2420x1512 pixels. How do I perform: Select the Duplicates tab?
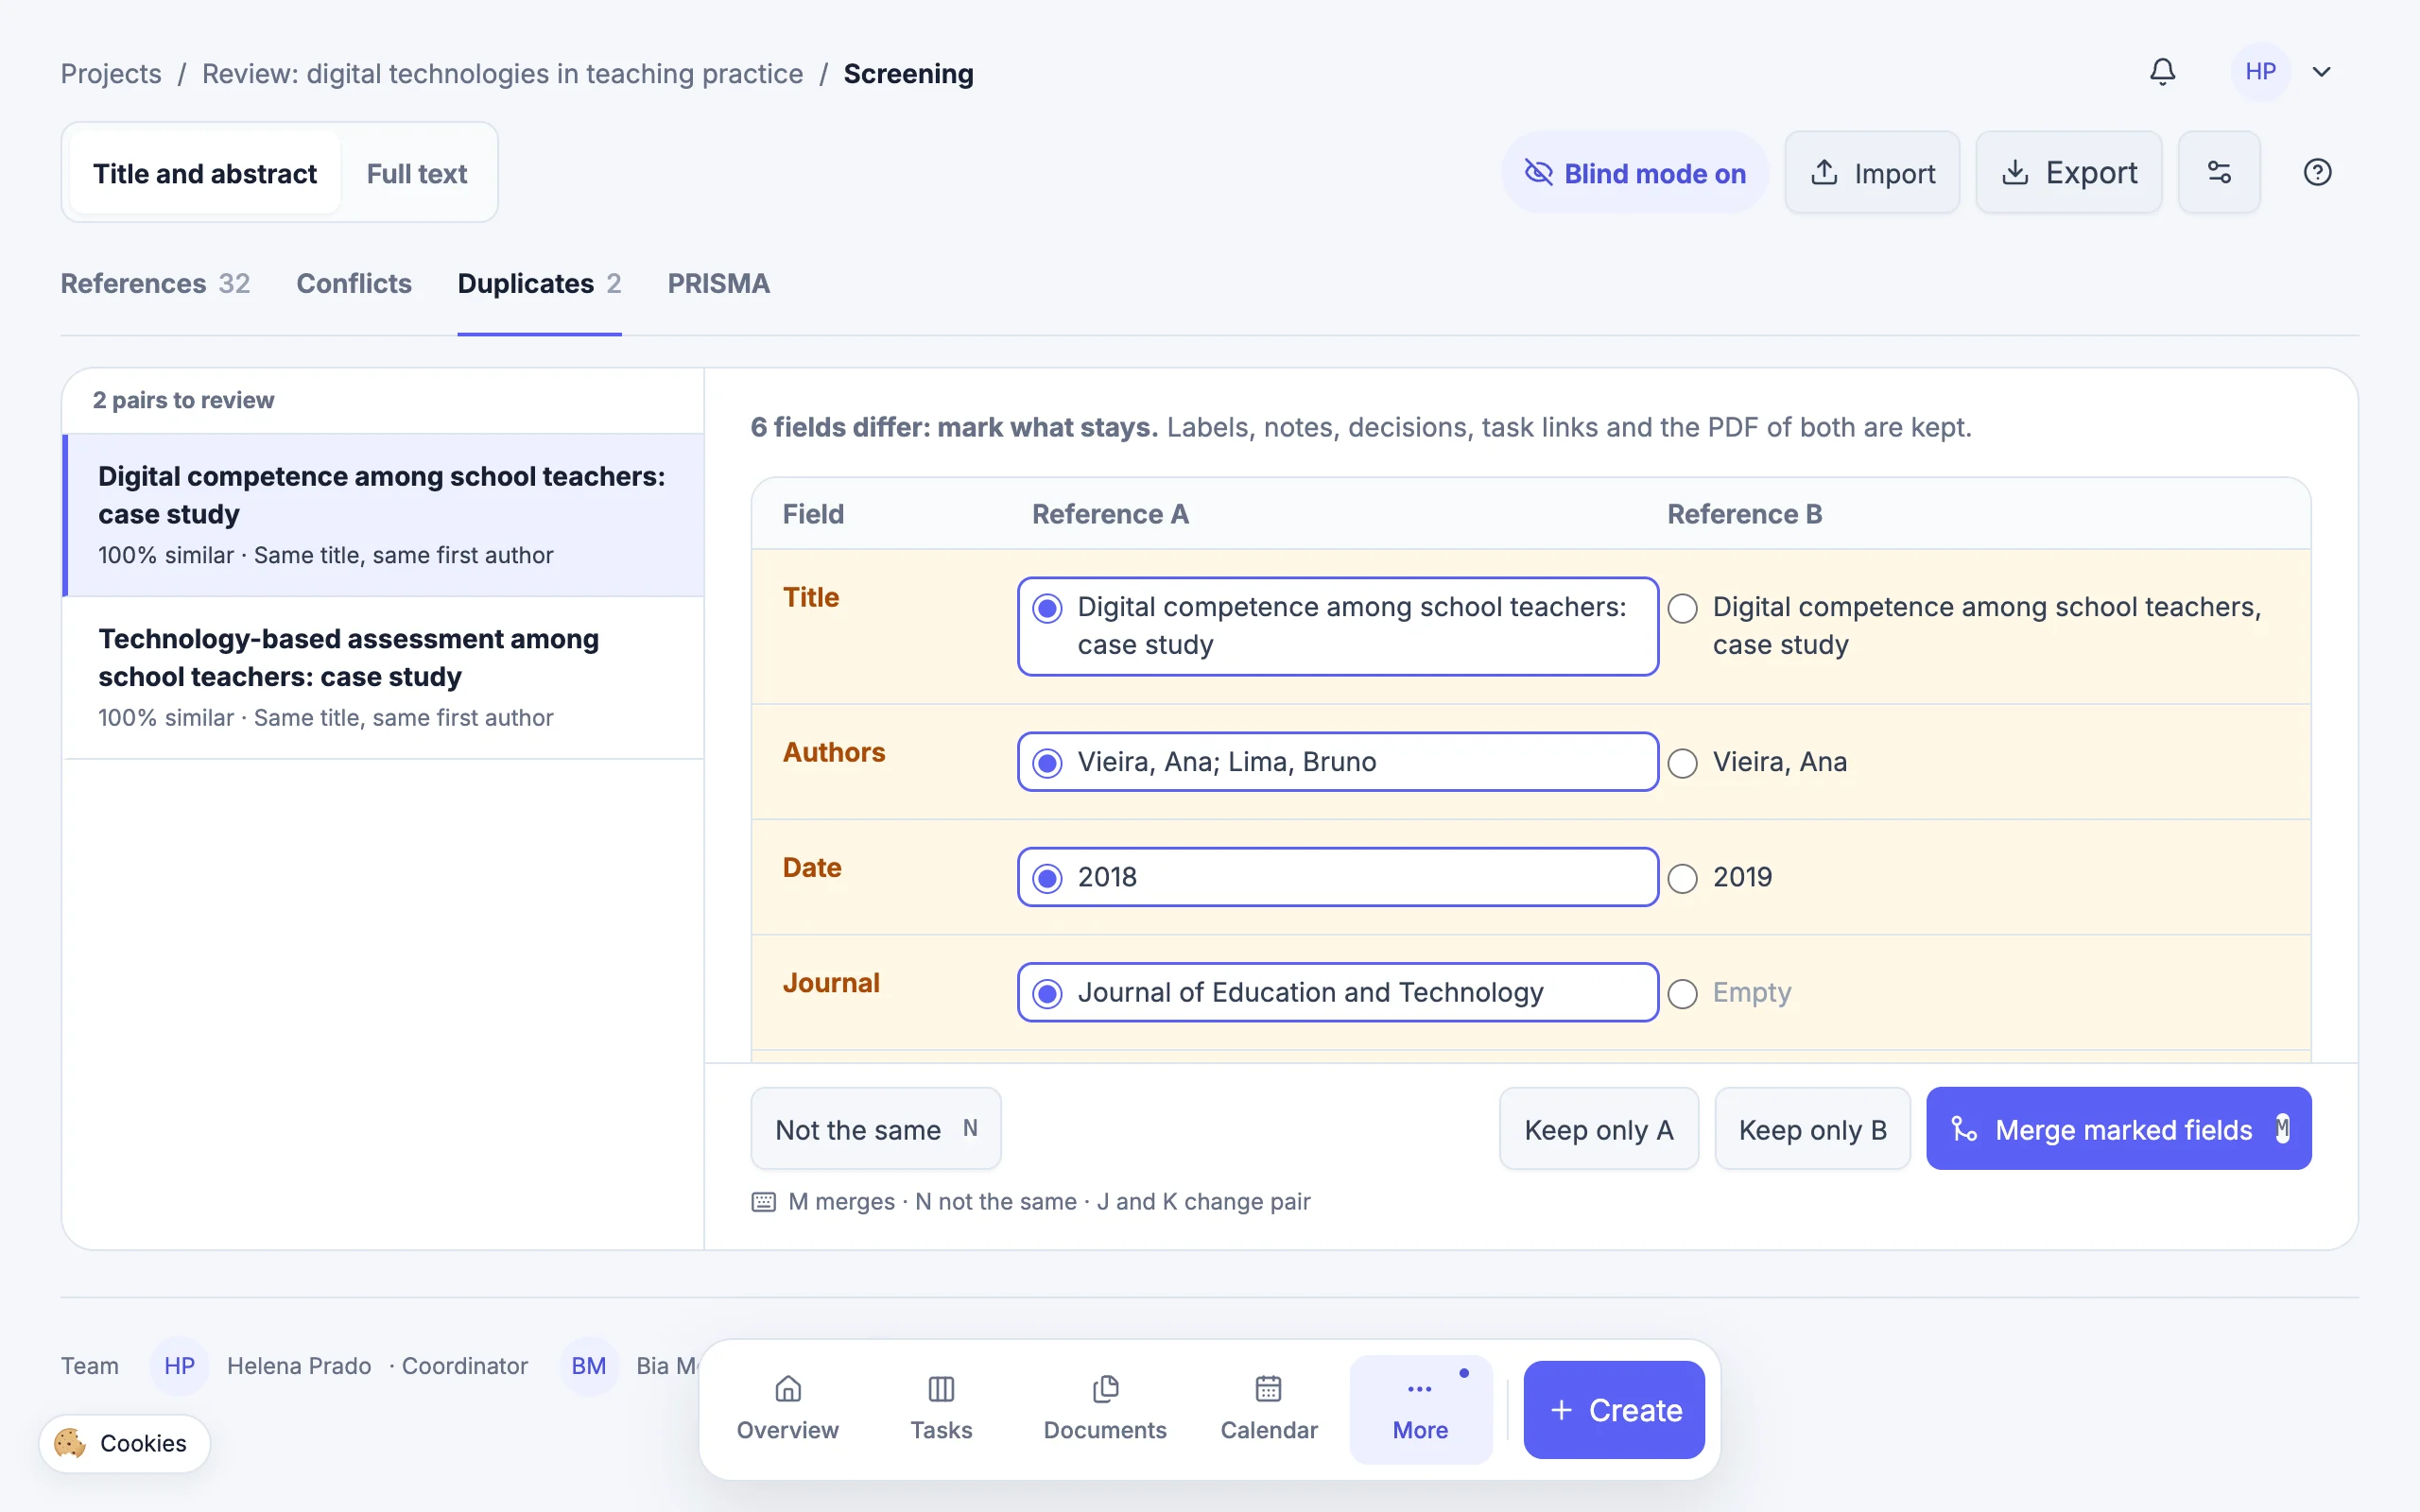pos(539,284)
